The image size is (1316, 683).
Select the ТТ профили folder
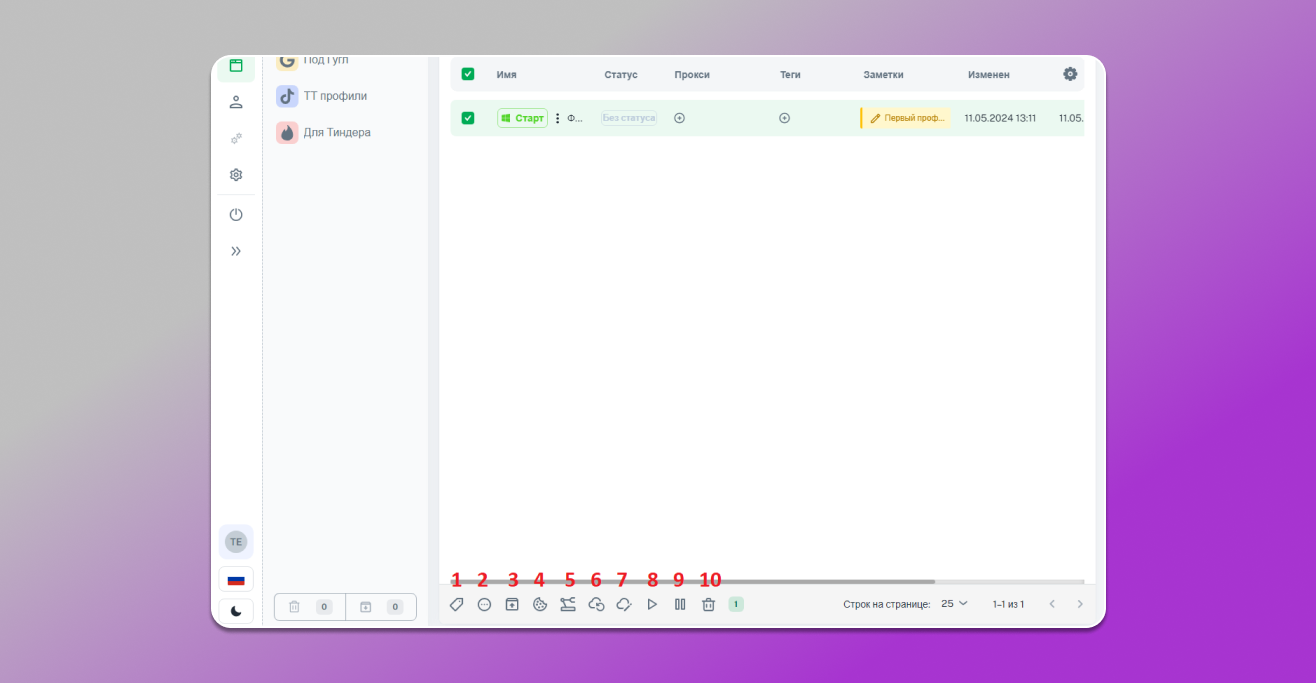point(334,96)
